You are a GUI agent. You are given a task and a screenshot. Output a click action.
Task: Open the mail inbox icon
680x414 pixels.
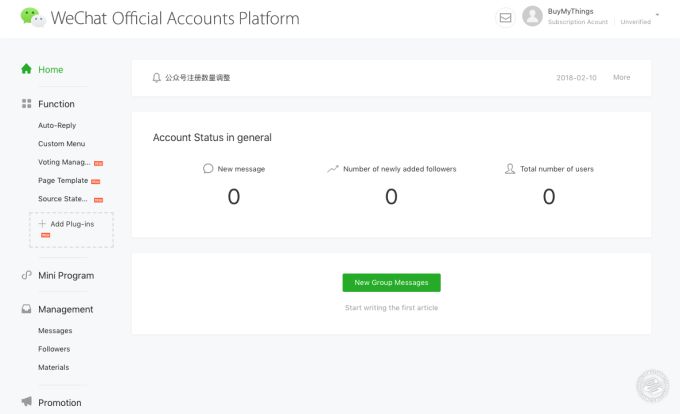(x=505, y=17)
